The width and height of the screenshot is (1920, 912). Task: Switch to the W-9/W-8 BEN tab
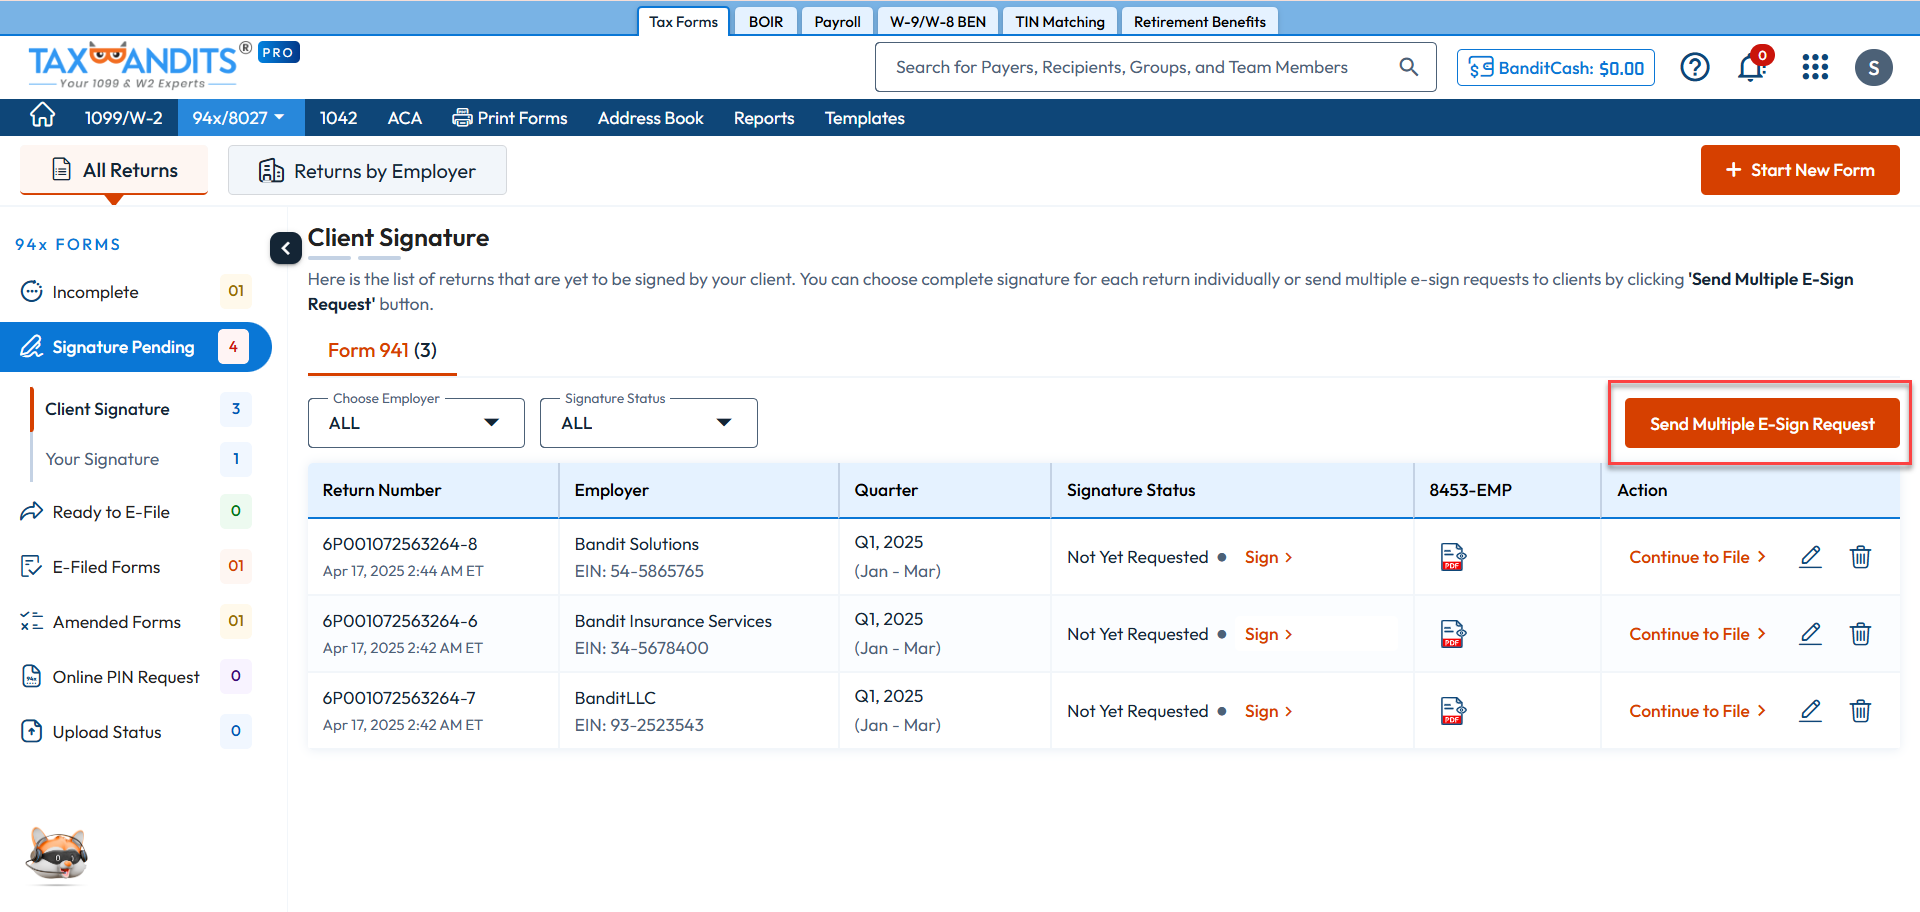click(x=938, y=21)
